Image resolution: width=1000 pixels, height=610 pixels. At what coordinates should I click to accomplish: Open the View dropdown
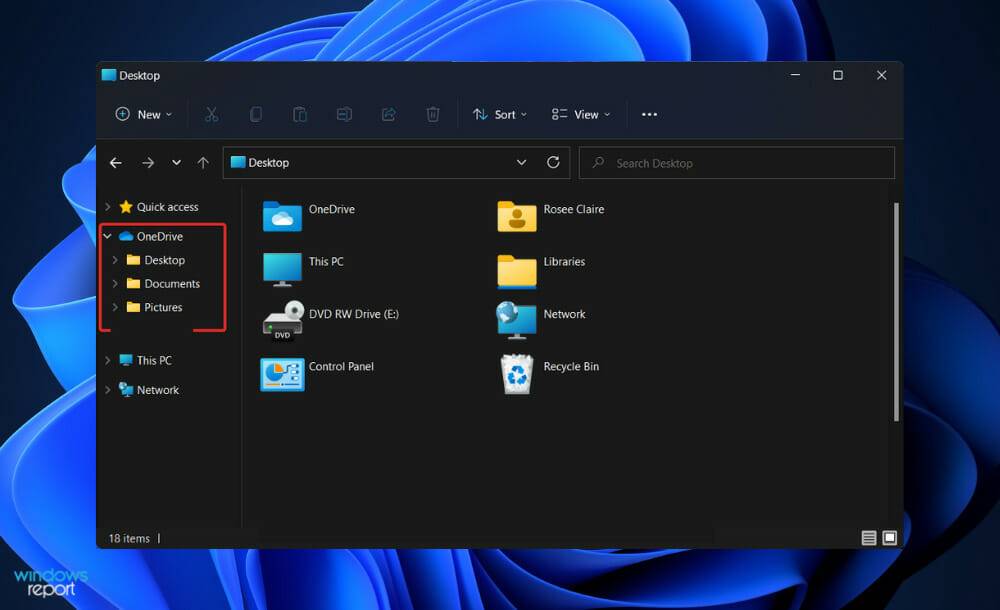pos(580,114)
